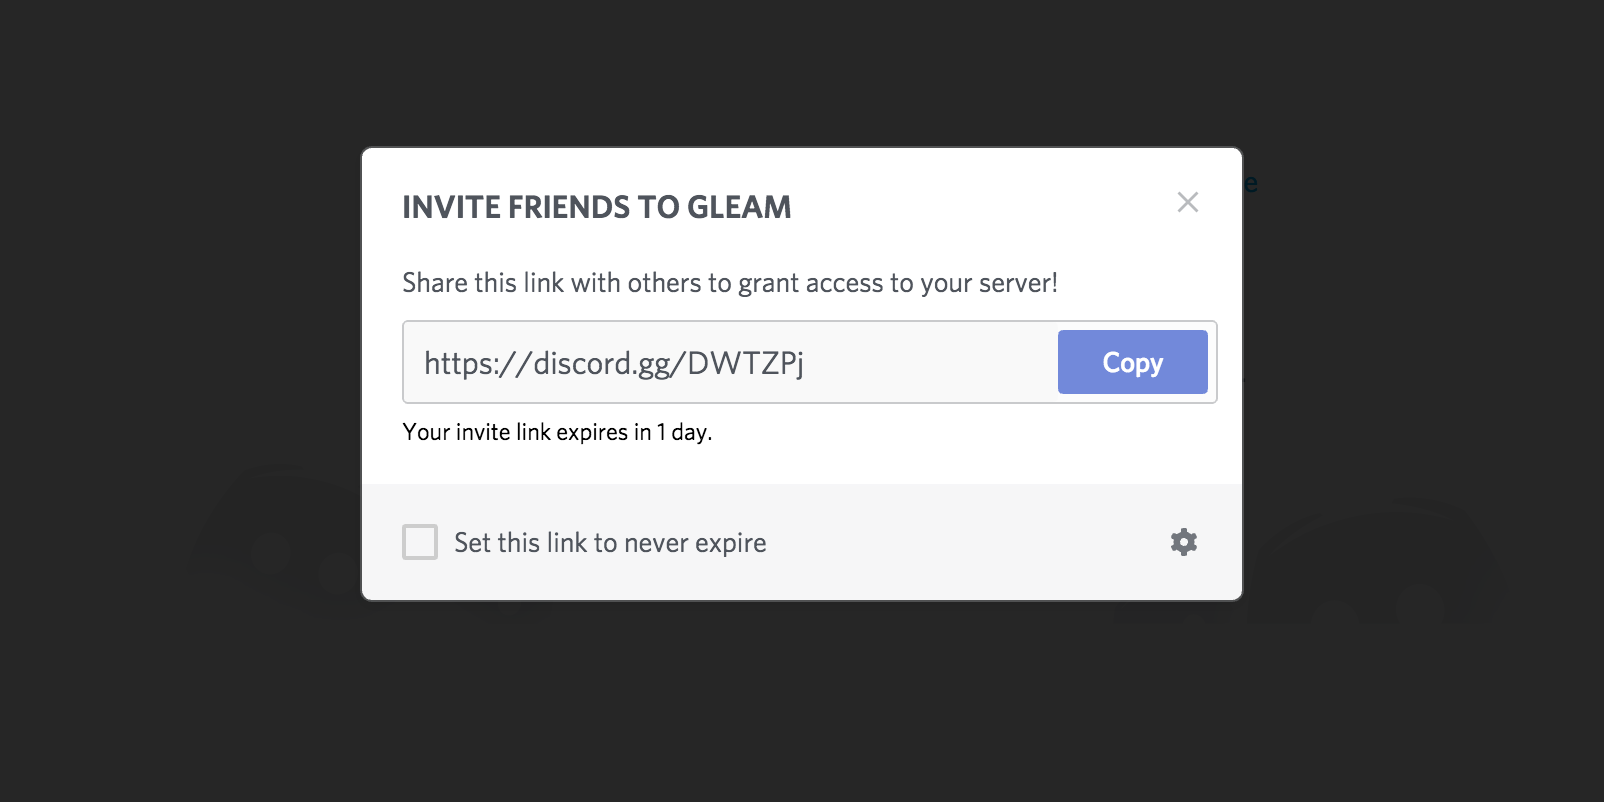Viewport: 1604px width, 802px height.
Task: Open invite link settings via gear icon
Action: [1184, 542]
